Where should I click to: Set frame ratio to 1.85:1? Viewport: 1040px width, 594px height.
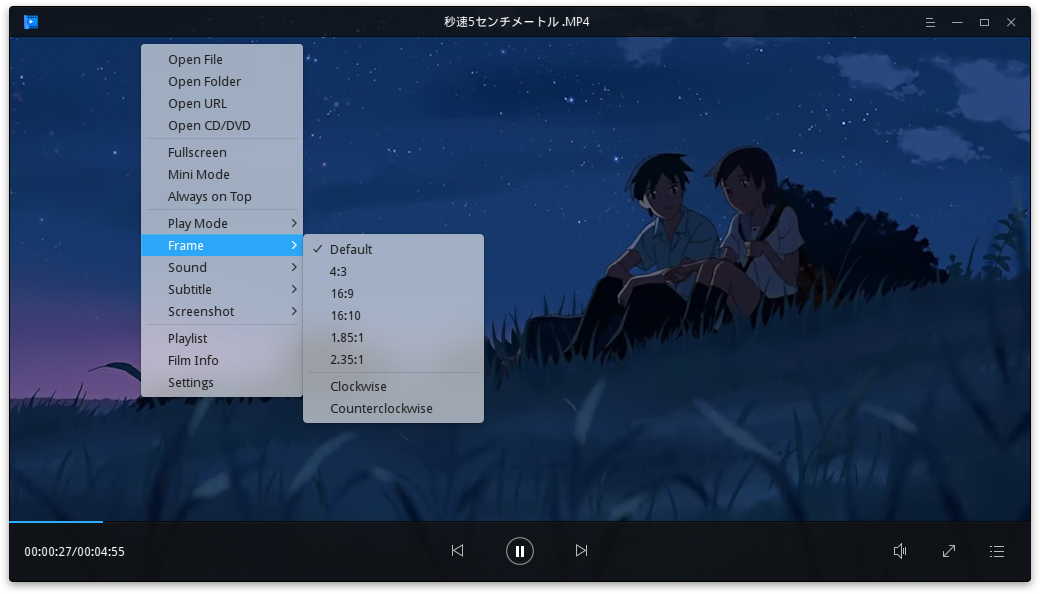393,337
